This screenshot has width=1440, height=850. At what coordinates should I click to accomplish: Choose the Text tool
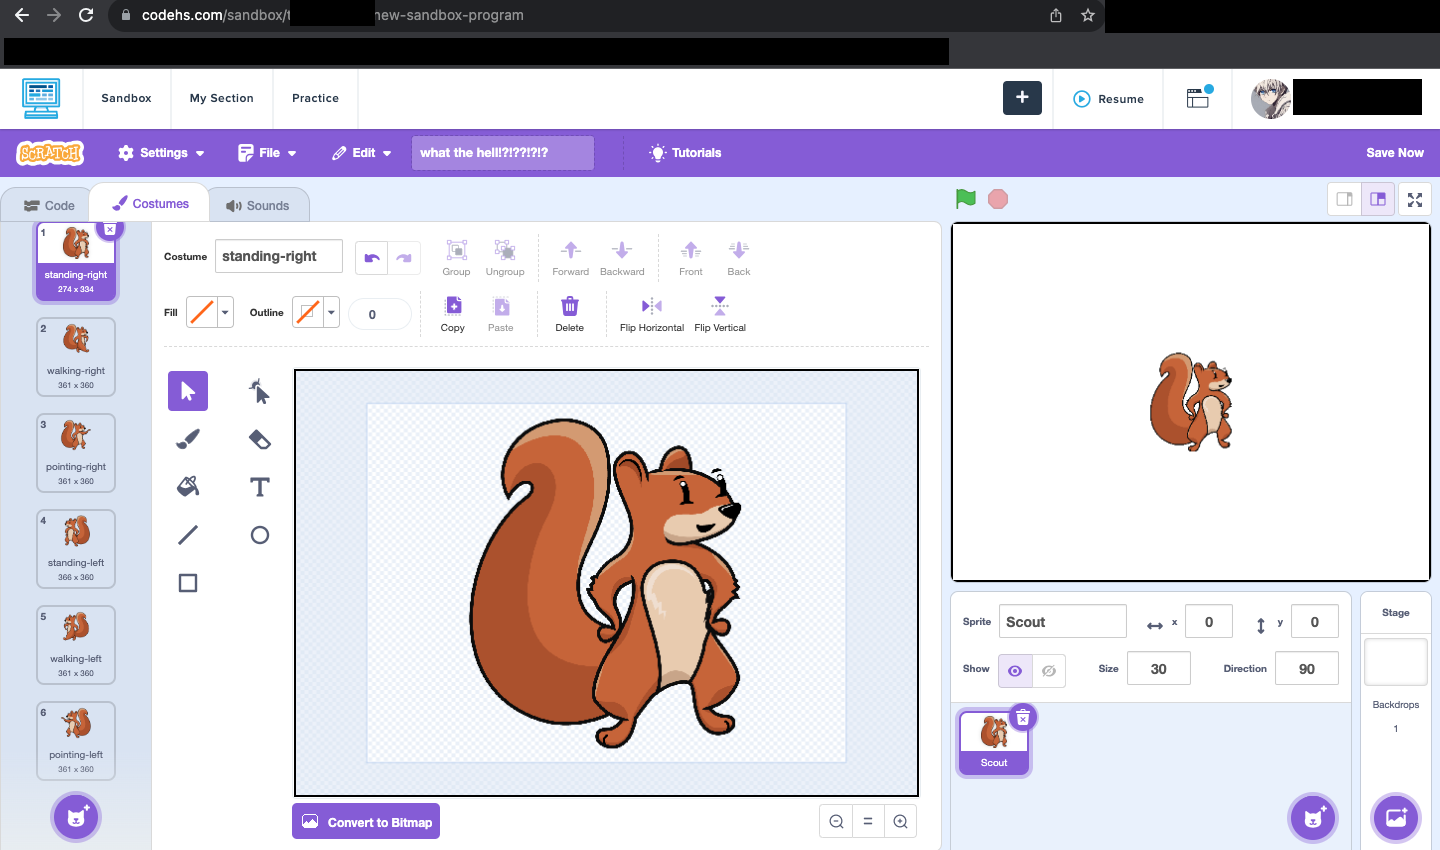pos(259,487)
